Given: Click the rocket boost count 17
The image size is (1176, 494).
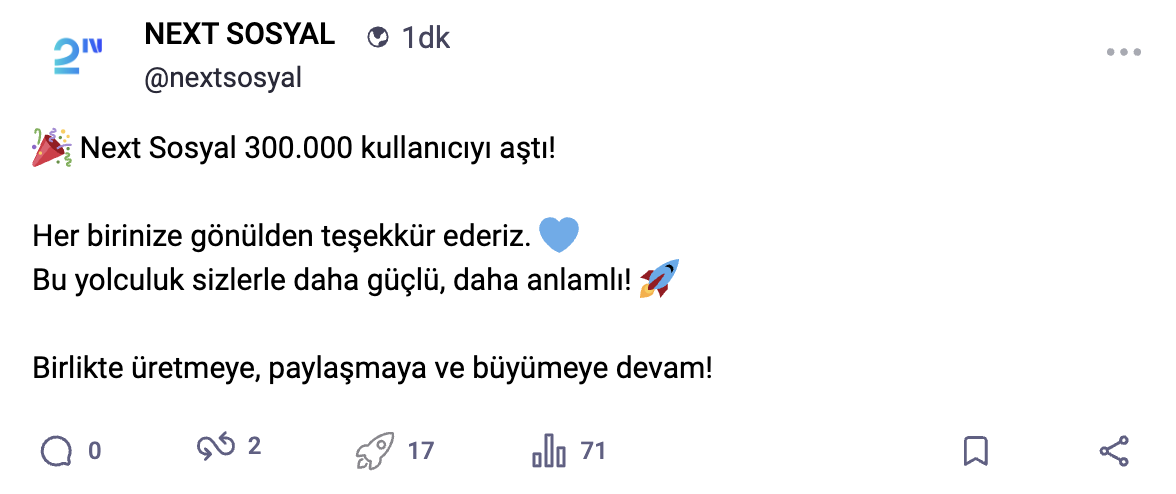Looking at the screenshot, I should 421,451.
